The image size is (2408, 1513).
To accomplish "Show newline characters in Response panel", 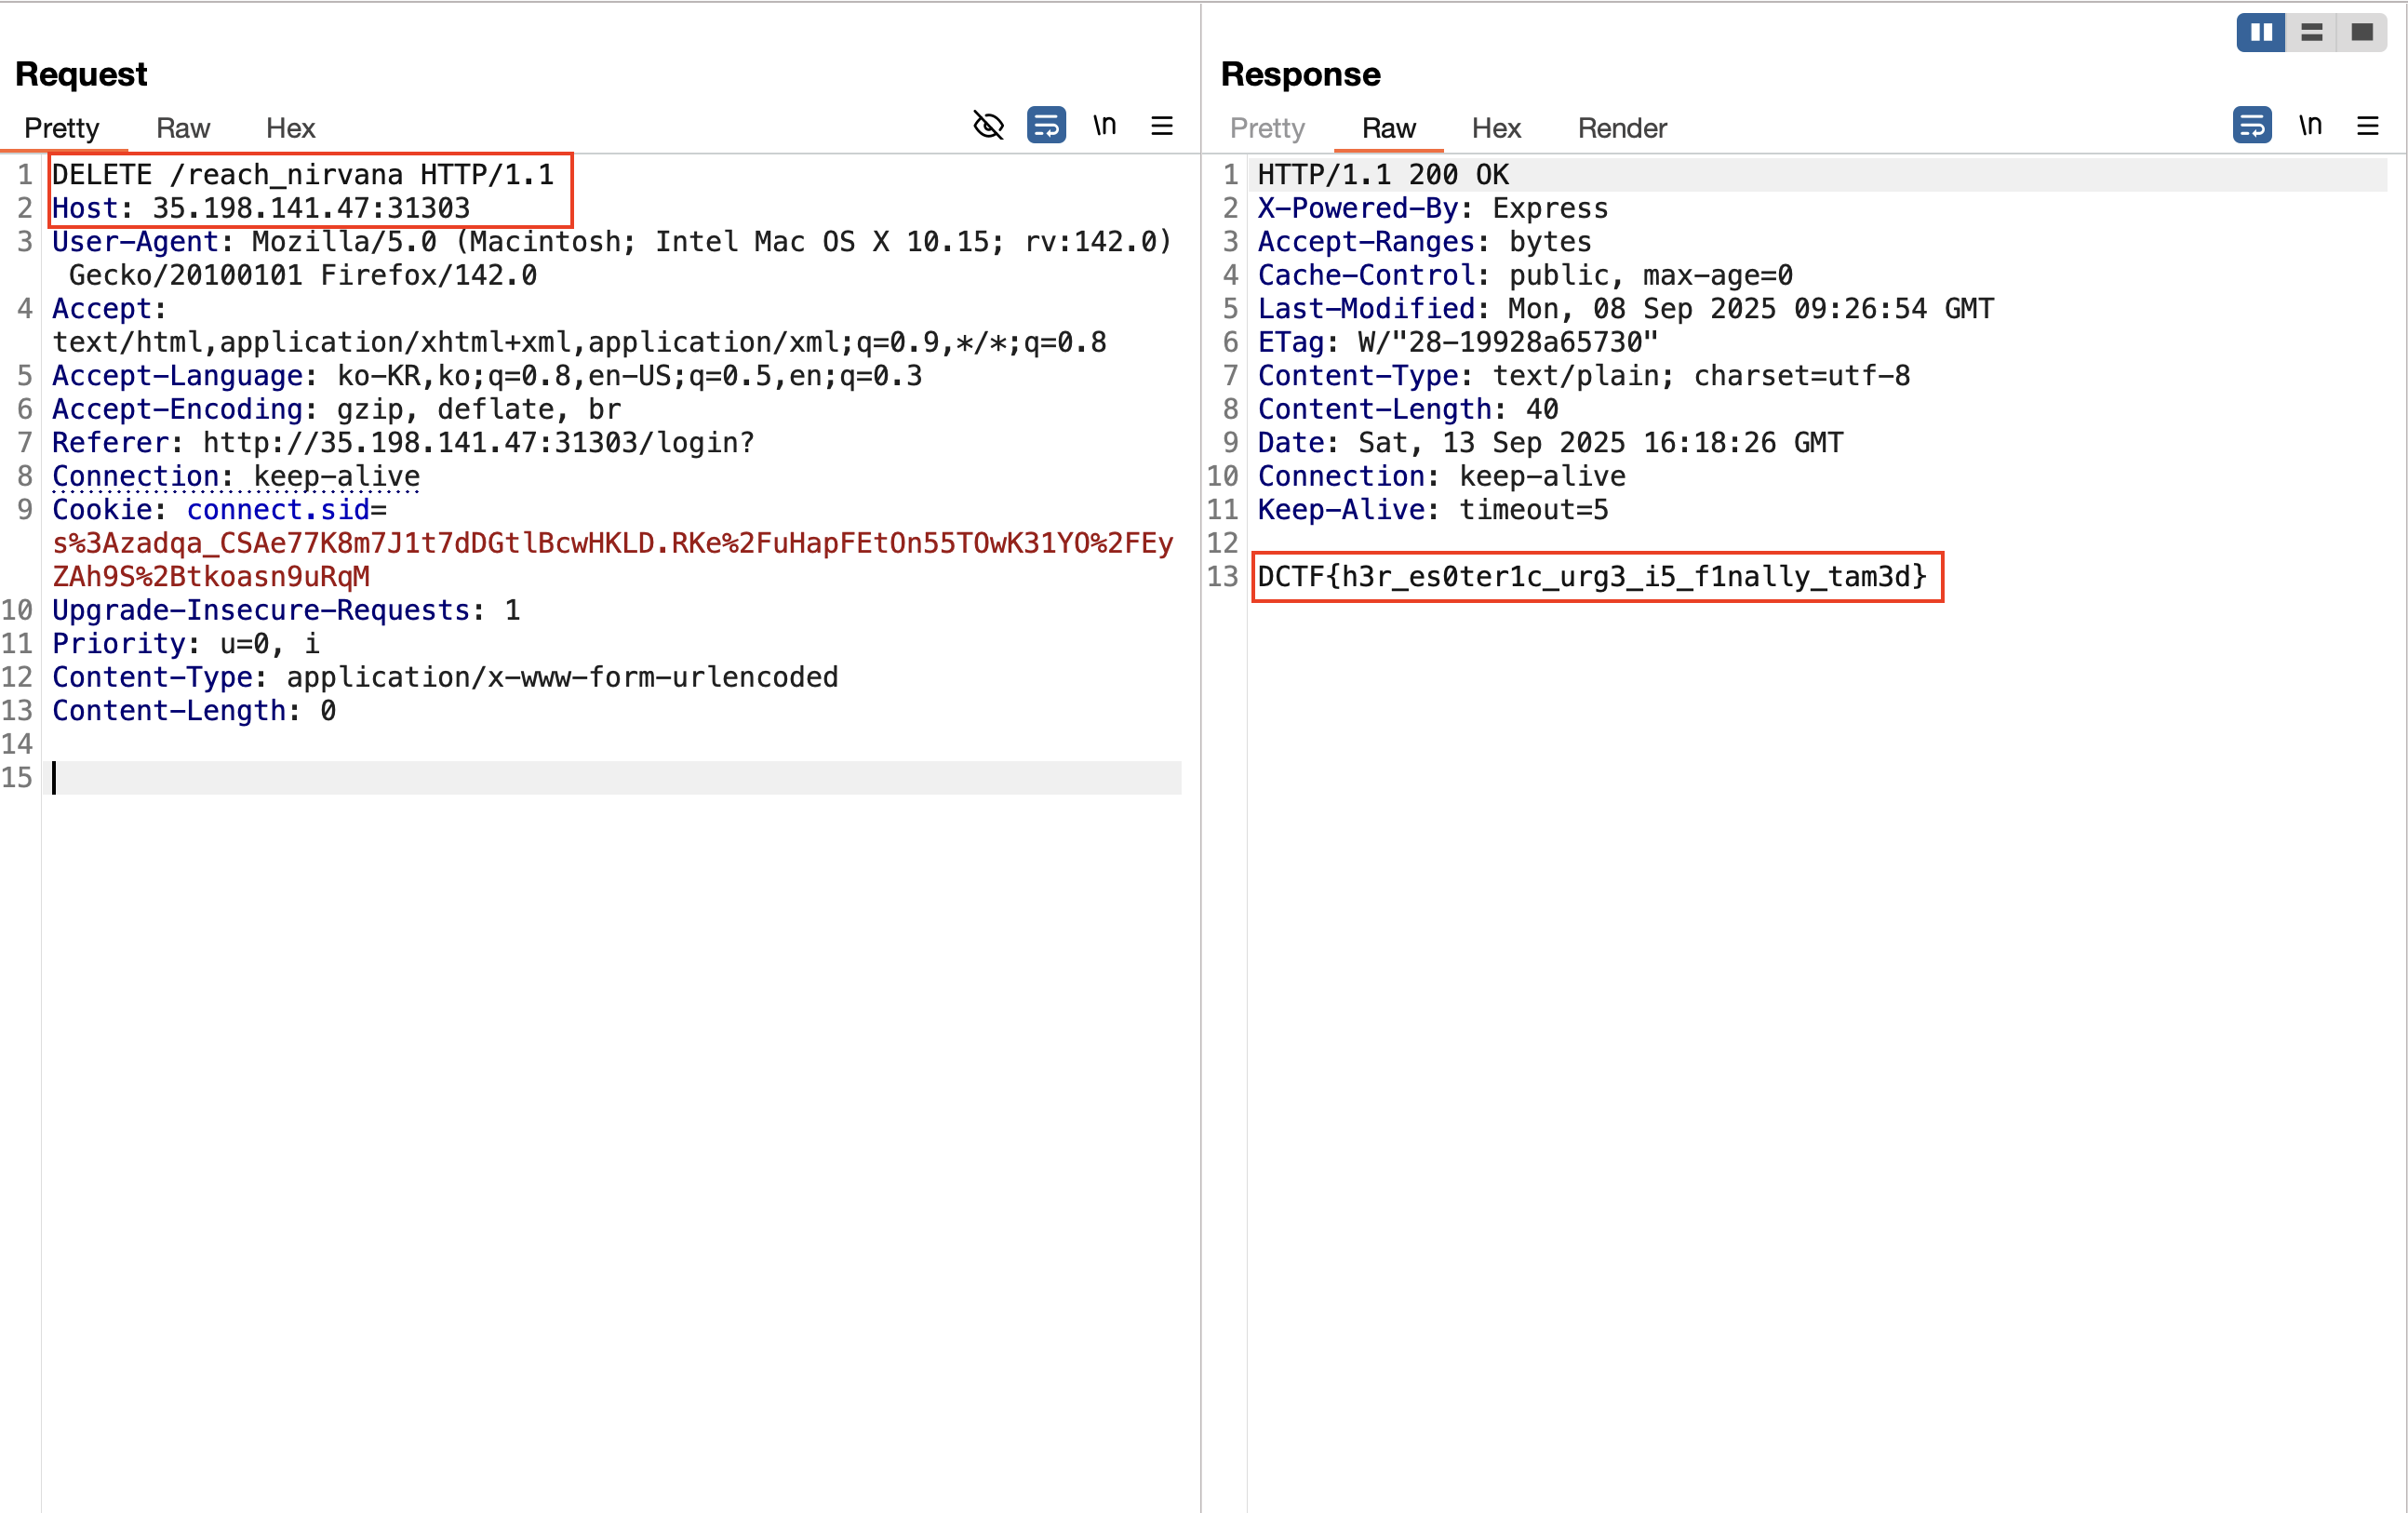I will pos(2310,126).
